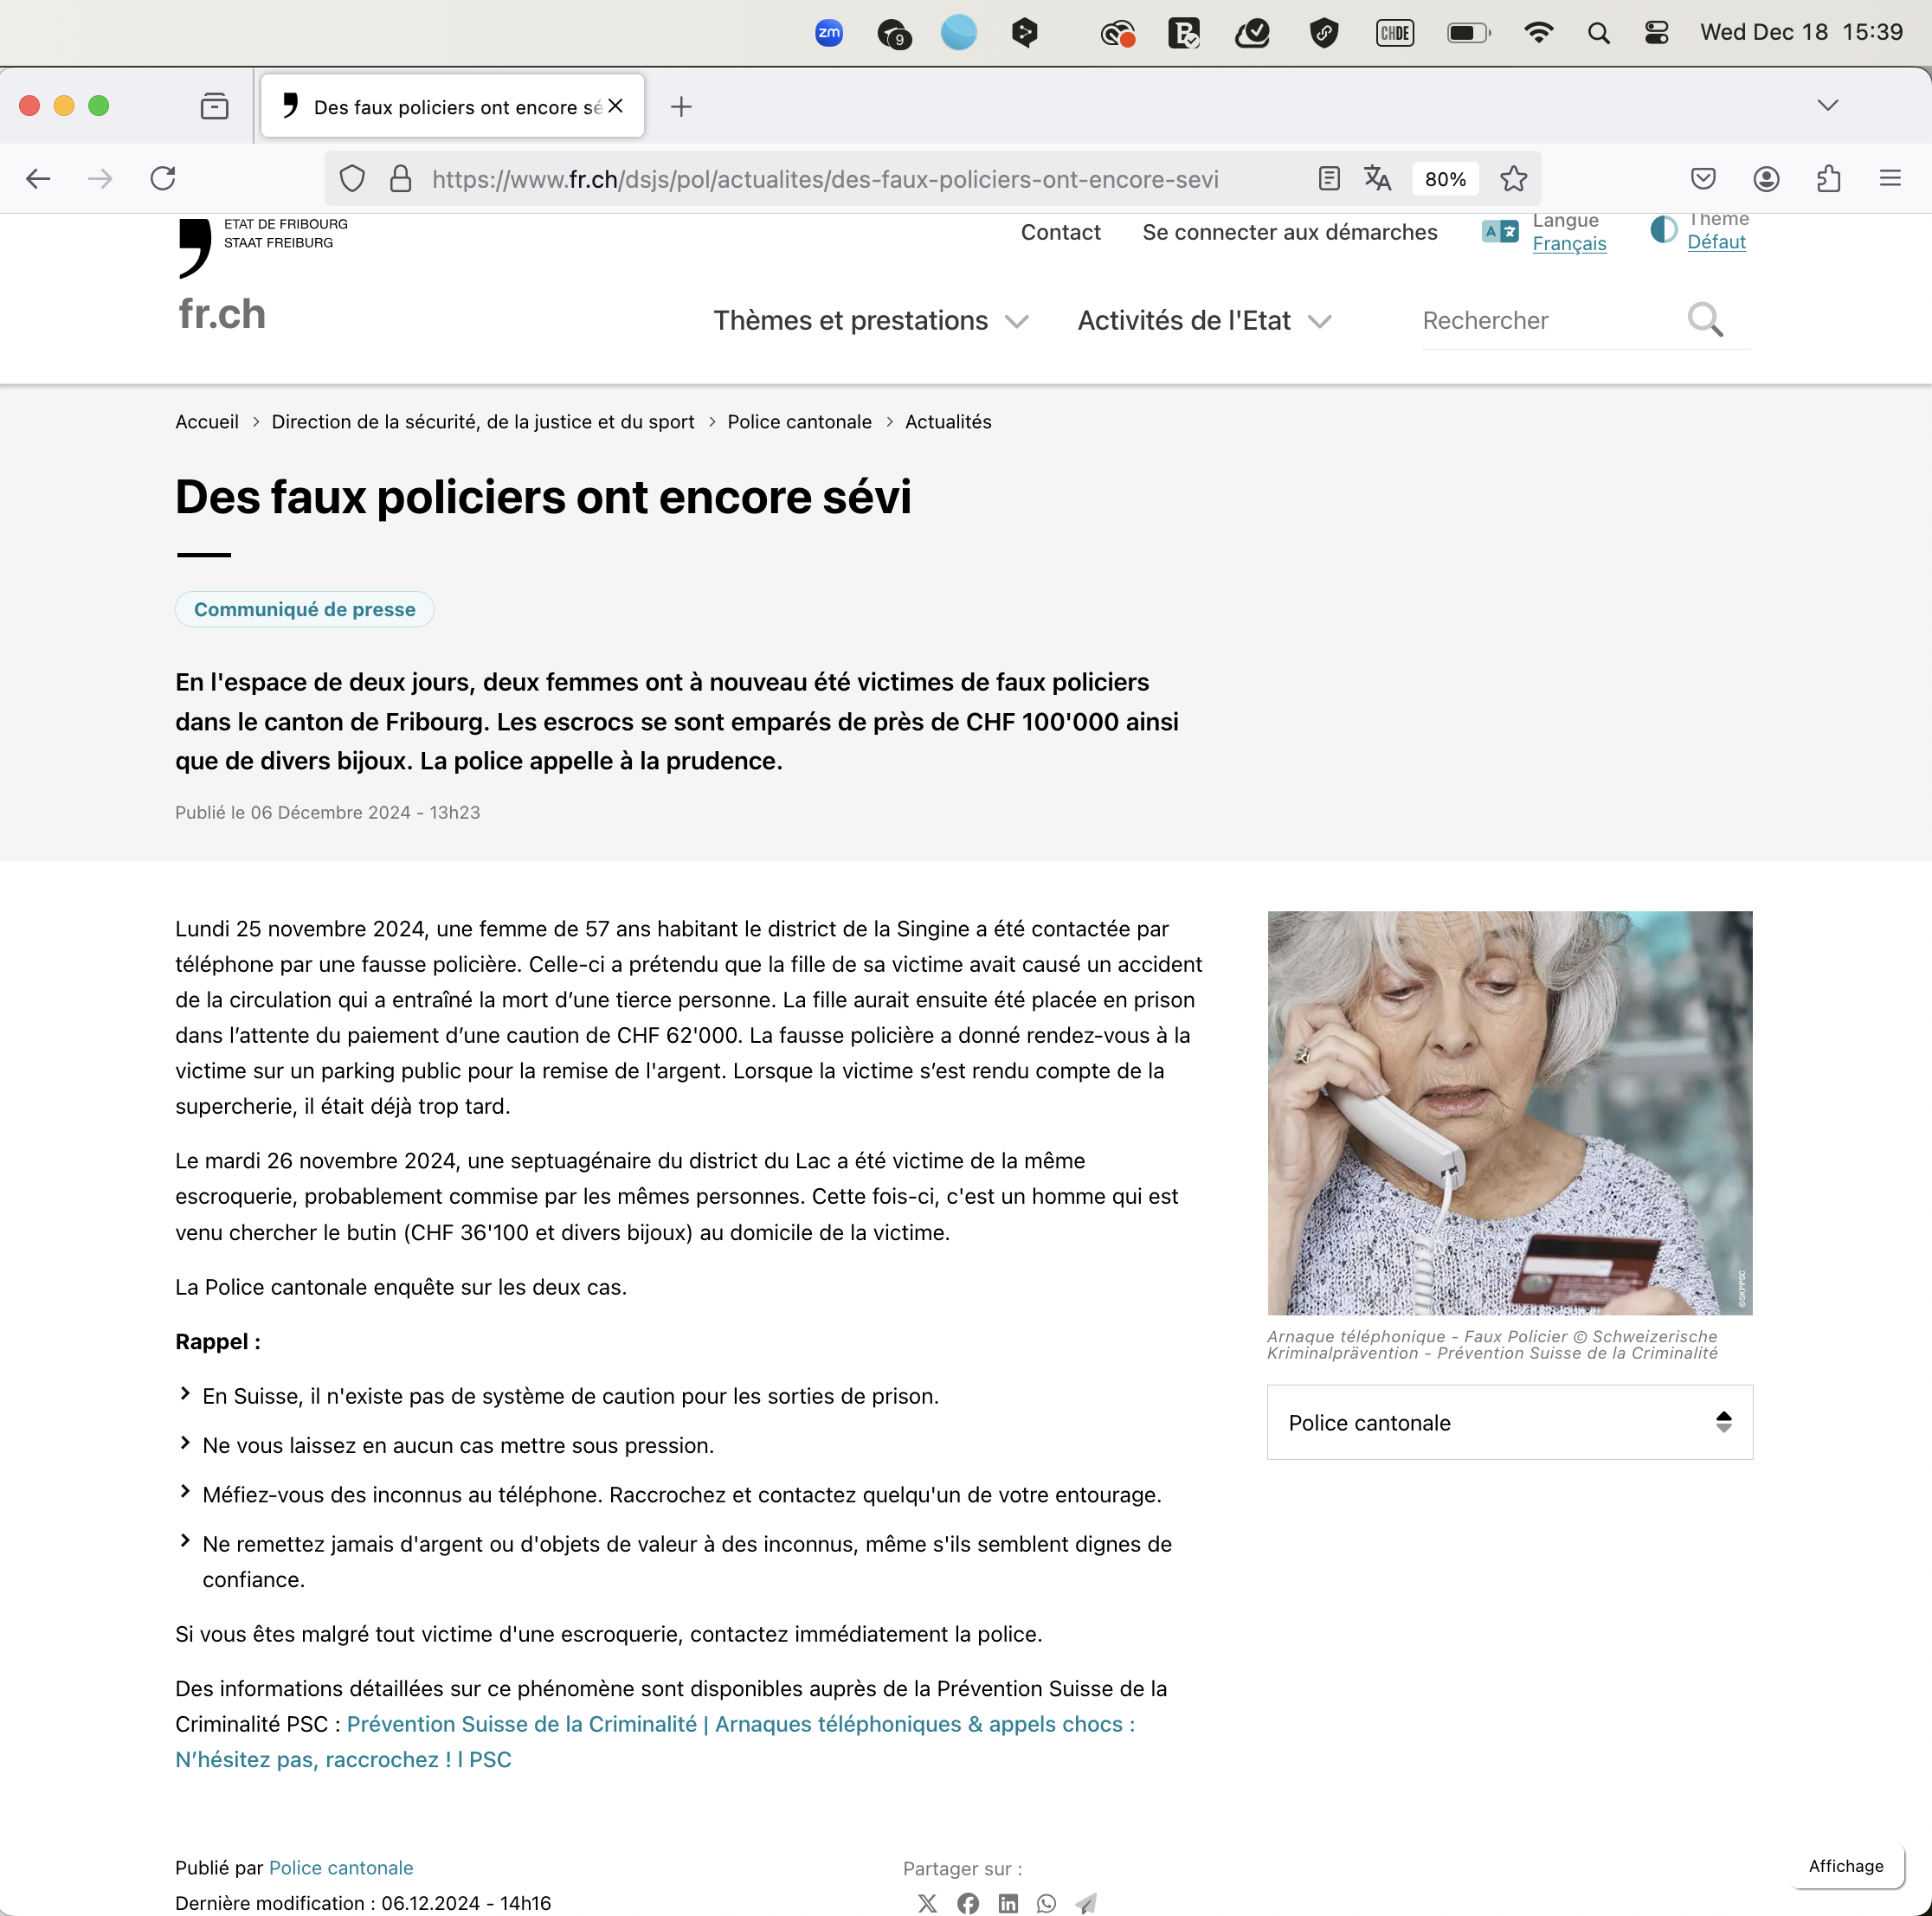Open the extensions puzzle icon
This screenshot has width=1932, height=1916.
tap(1828, 179)
